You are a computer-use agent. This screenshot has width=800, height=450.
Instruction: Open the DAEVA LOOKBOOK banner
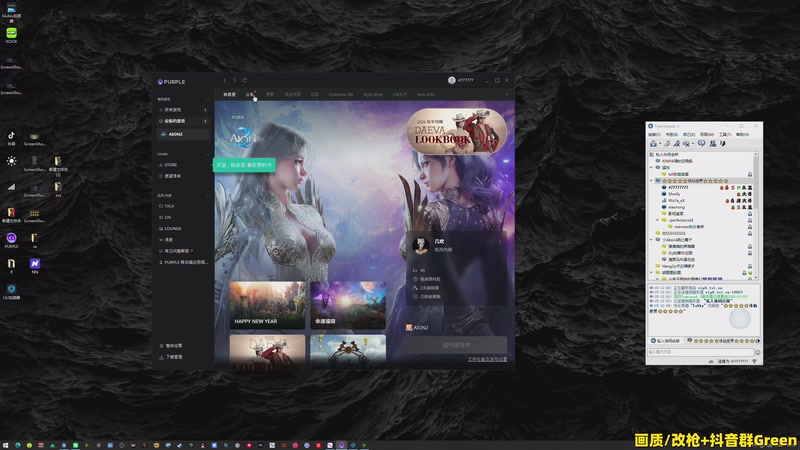click(x=457, y=131)
